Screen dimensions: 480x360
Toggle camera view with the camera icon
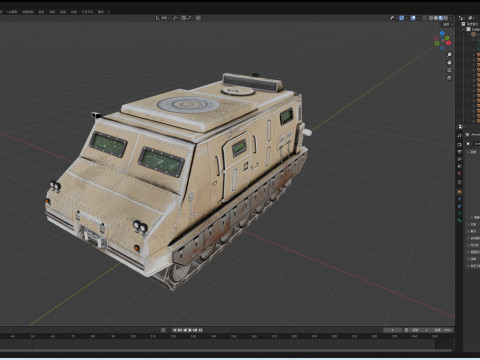coord(449,70)
